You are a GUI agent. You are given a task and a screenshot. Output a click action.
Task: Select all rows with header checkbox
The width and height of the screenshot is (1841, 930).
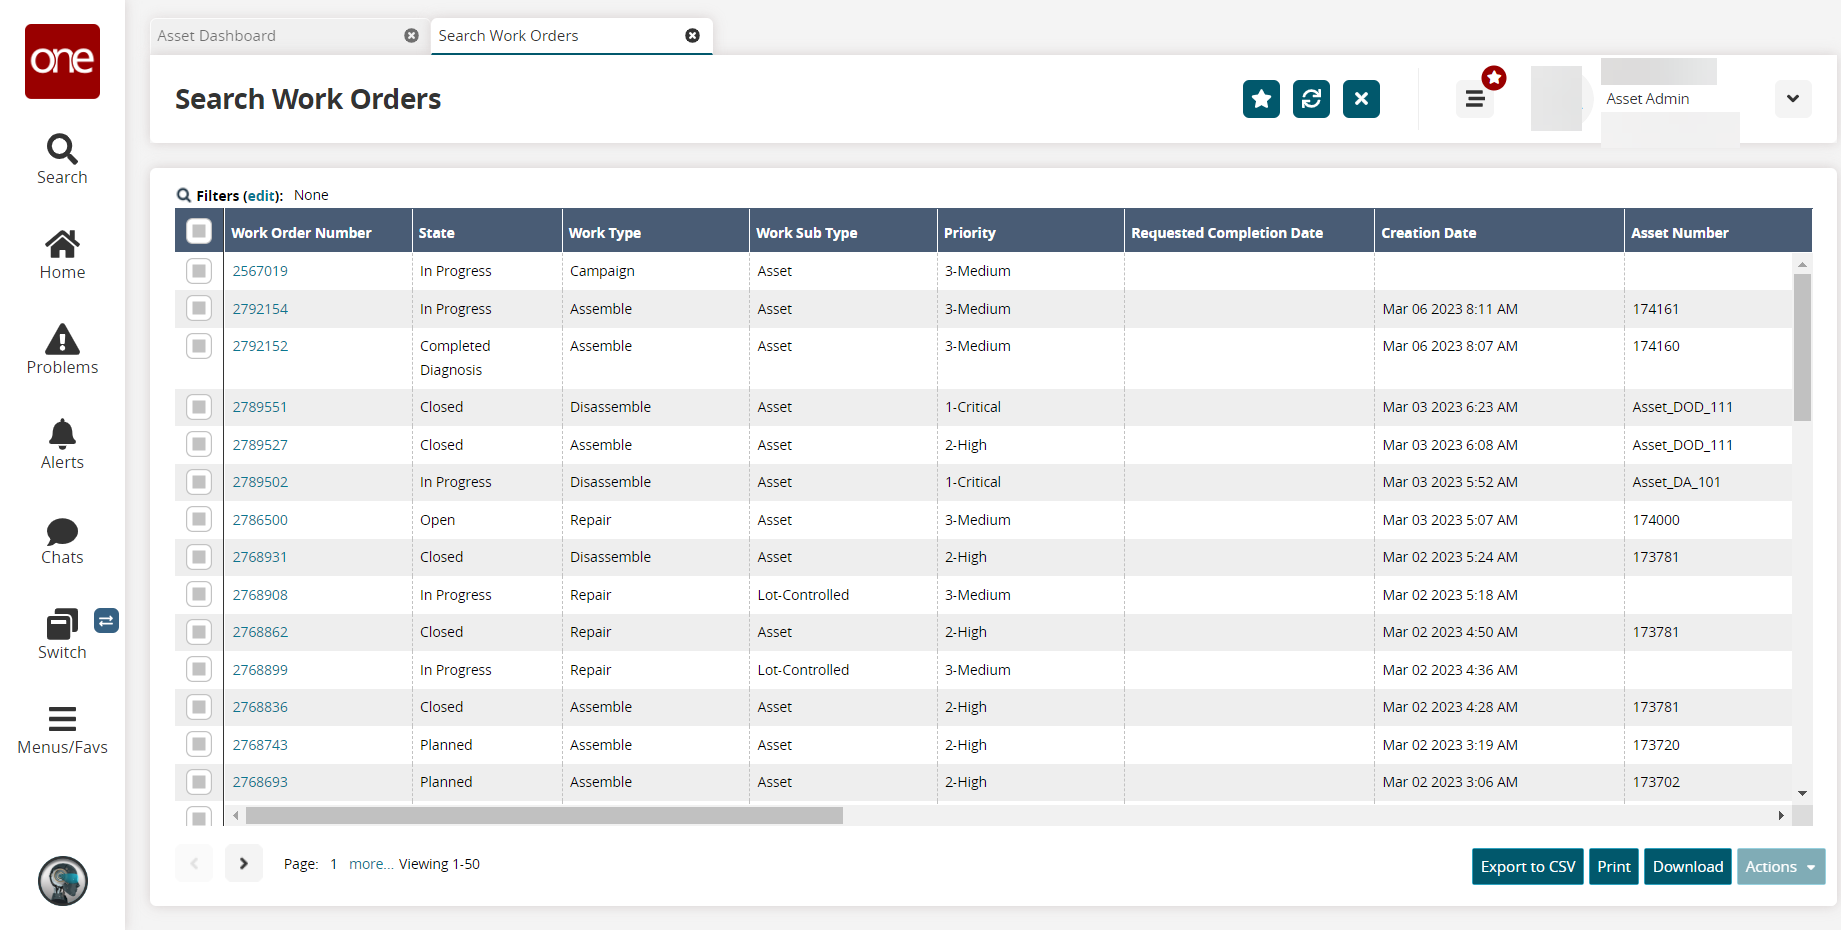pos(199,232)
